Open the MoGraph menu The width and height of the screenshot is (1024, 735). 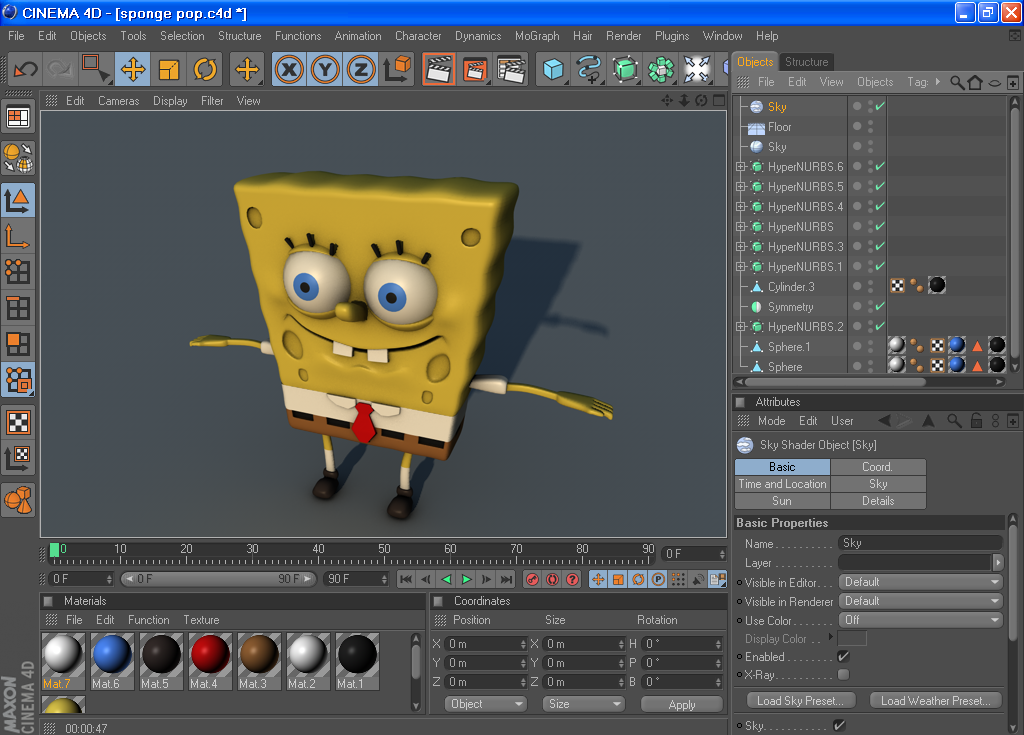[x=537, y=36]
